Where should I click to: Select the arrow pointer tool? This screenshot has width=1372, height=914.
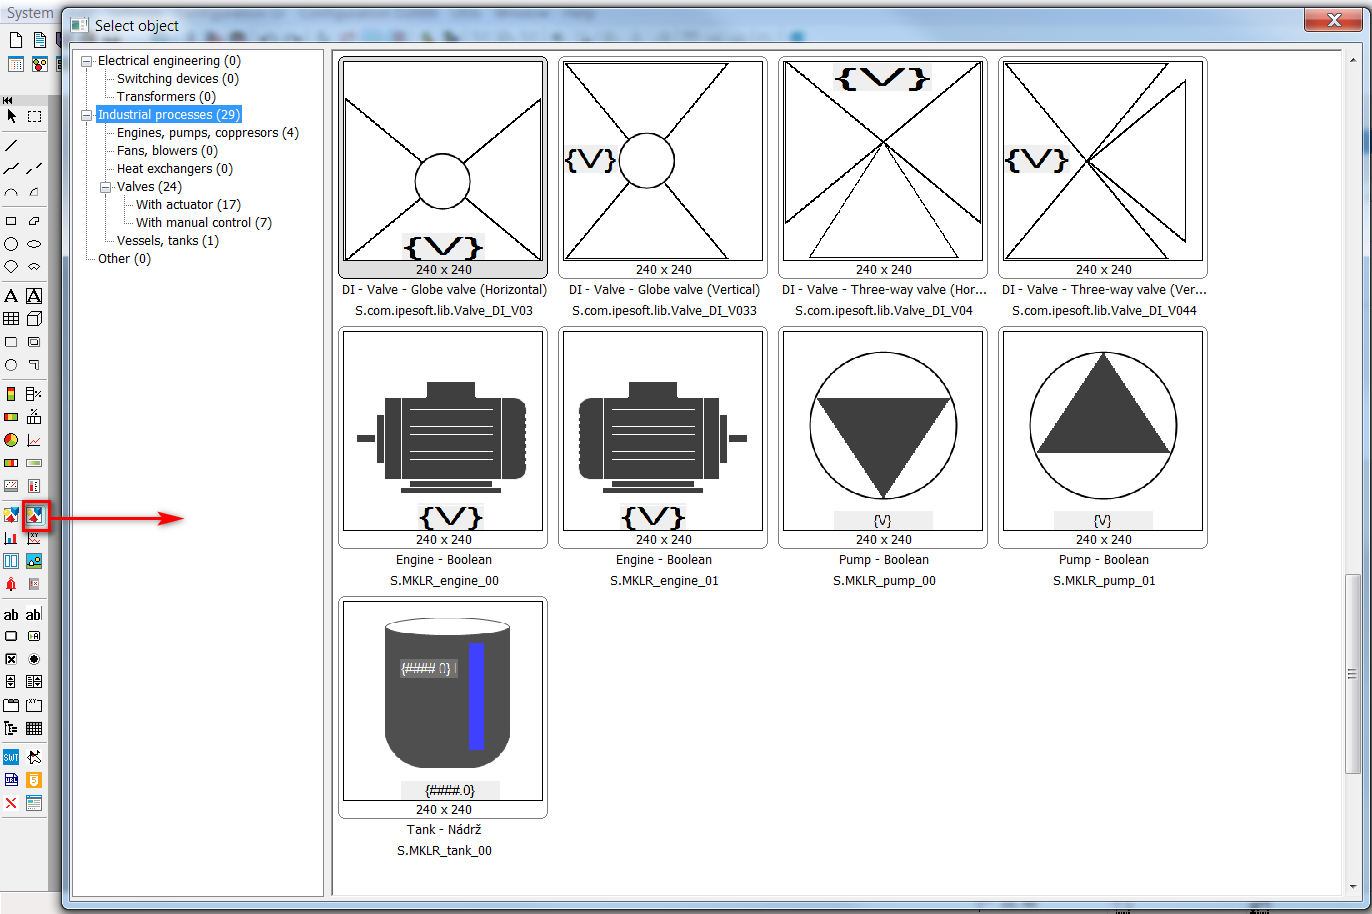(x=11, y=116)
